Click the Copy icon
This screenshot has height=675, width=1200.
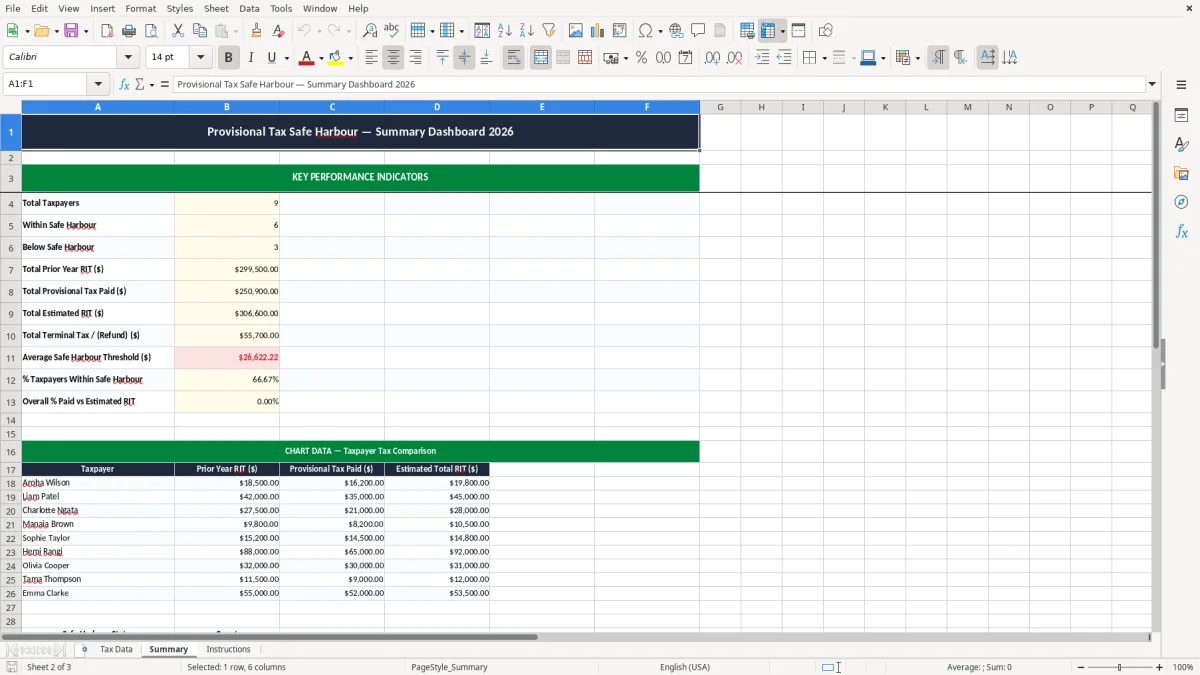click(200, 31)
